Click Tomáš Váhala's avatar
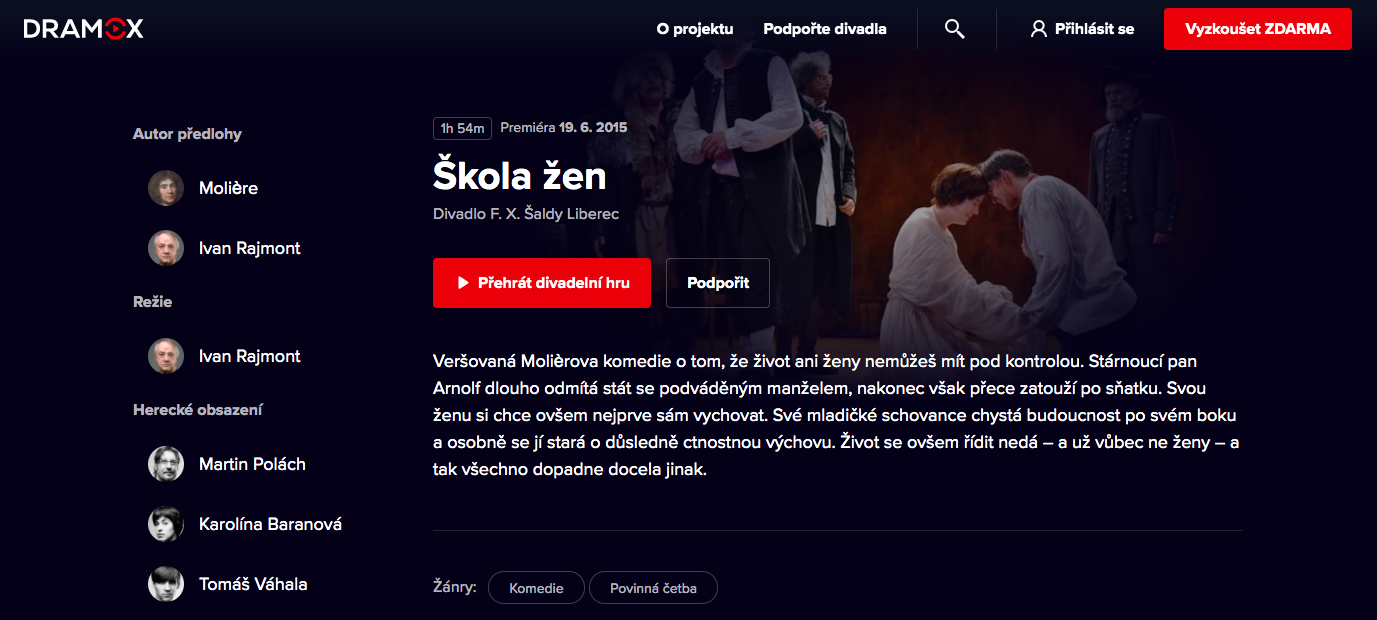Screen dimensions: 1377x620 pyautogui.click(x=166, y=584)
